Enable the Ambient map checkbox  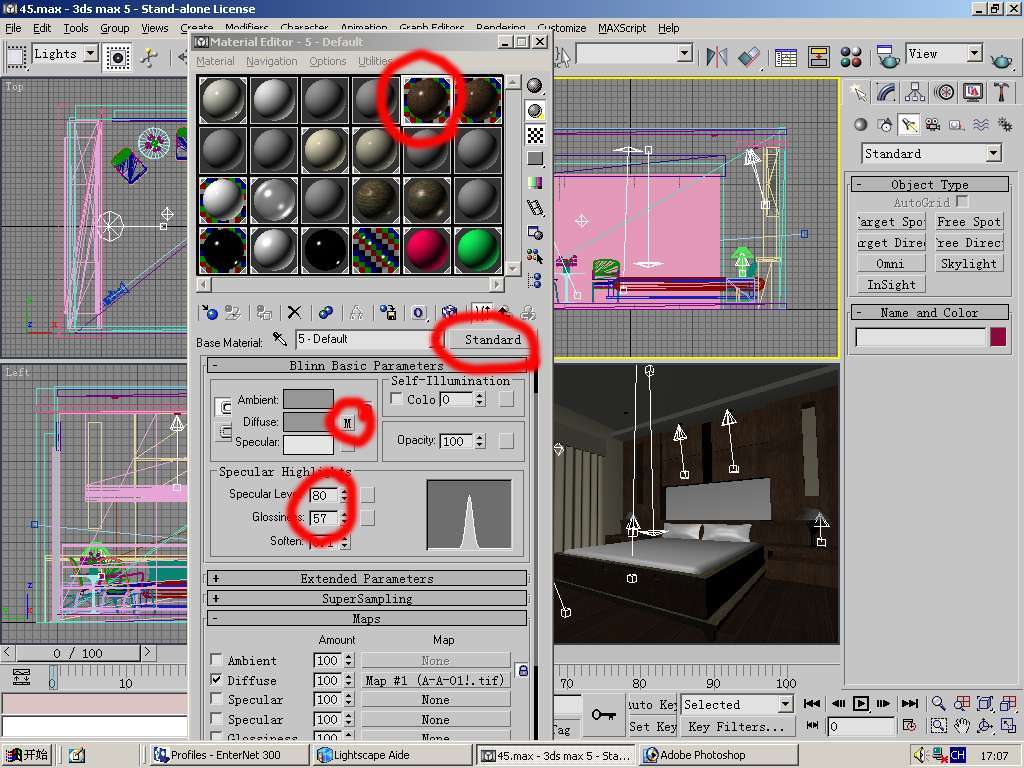[x=216, y=659]
